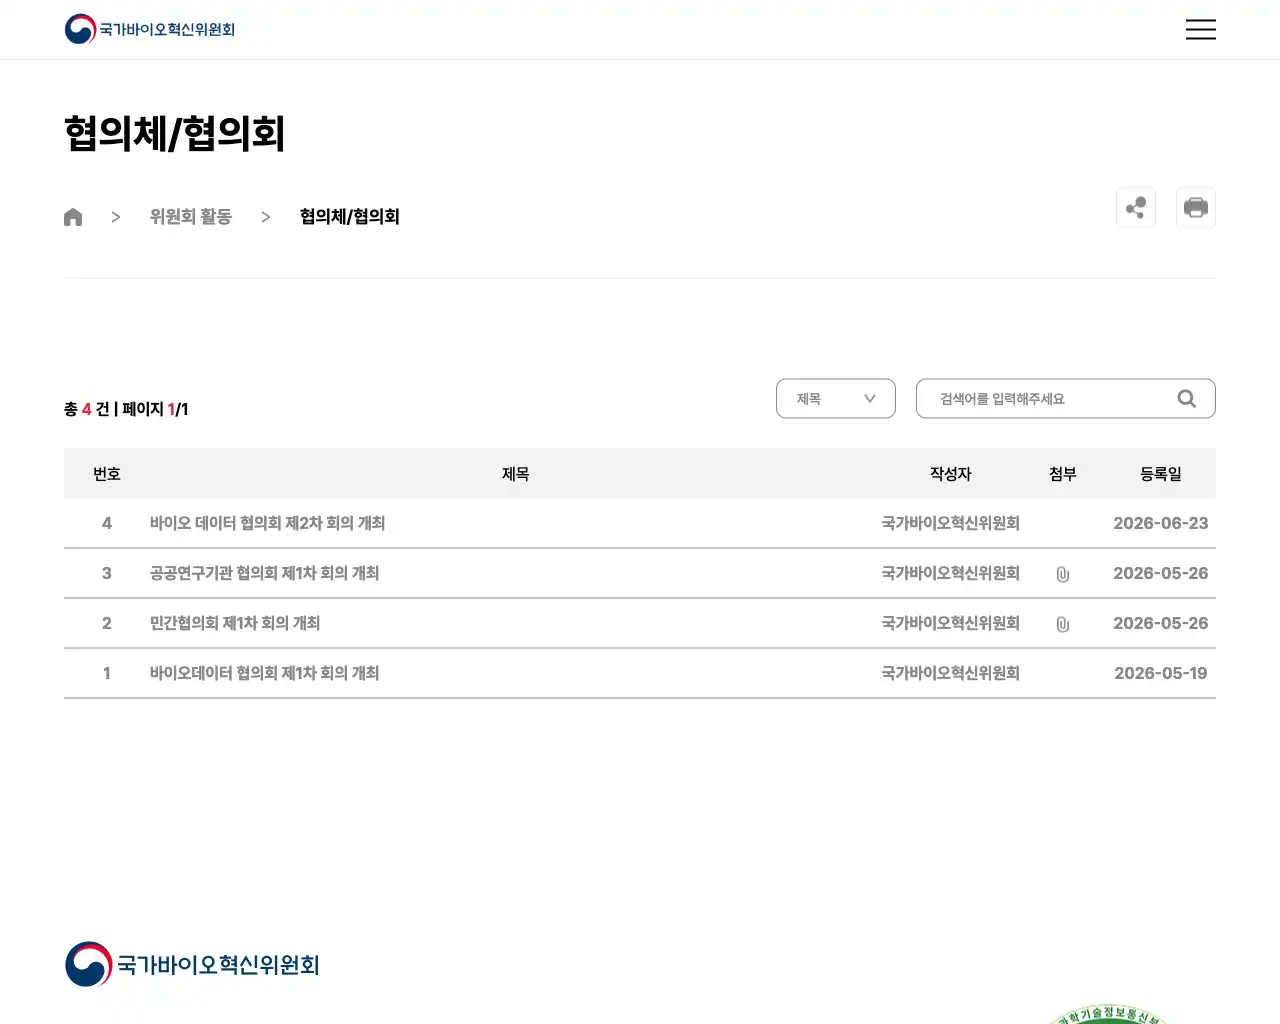Click the 작성자 column header
The height and width of the screenshot is (1024, 1280).
click(x=951, y=474)
